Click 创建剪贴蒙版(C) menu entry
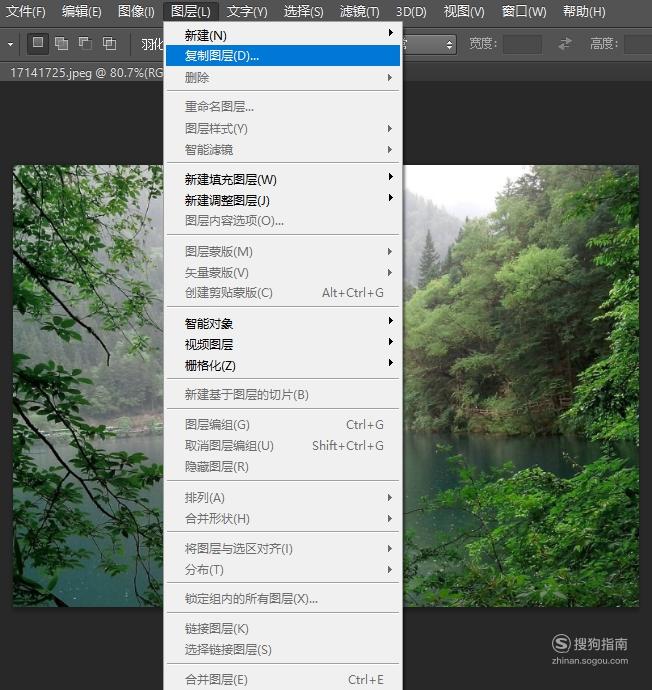 click(x=283, y=293)
